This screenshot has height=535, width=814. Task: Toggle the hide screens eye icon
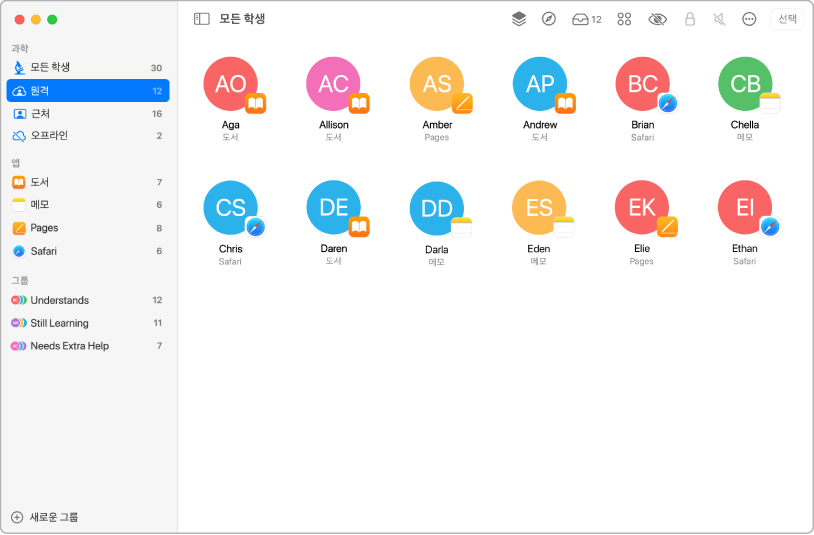pos(657,19)
